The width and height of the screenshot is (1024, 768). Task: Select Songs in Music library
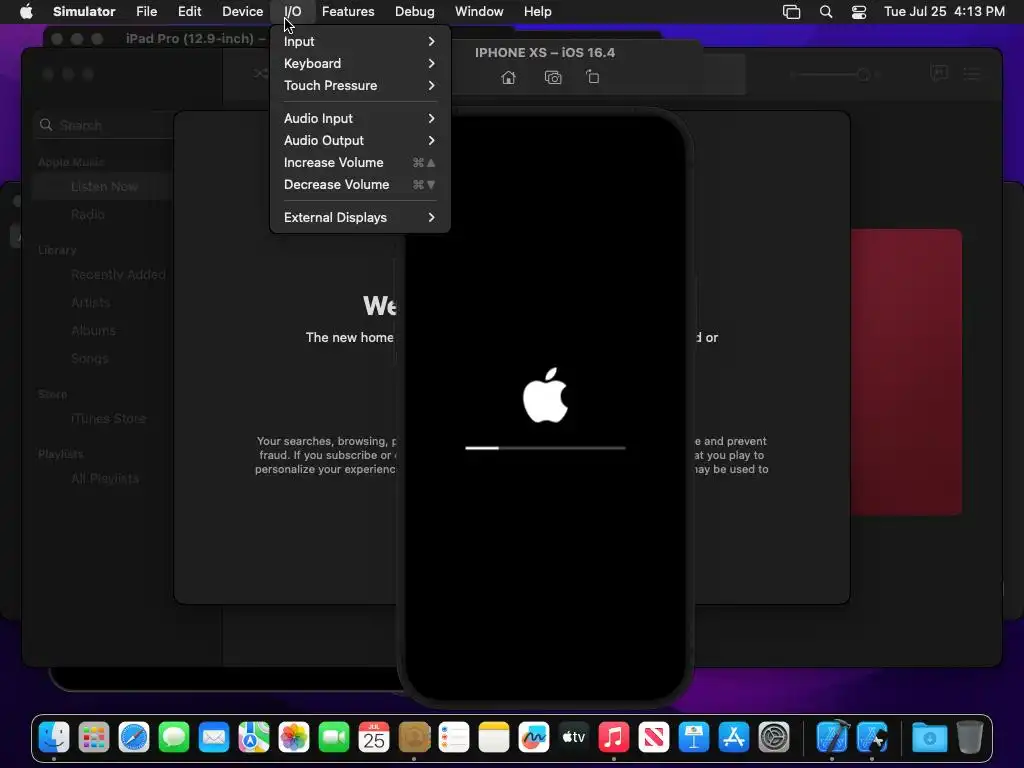(x=89, y=359)
